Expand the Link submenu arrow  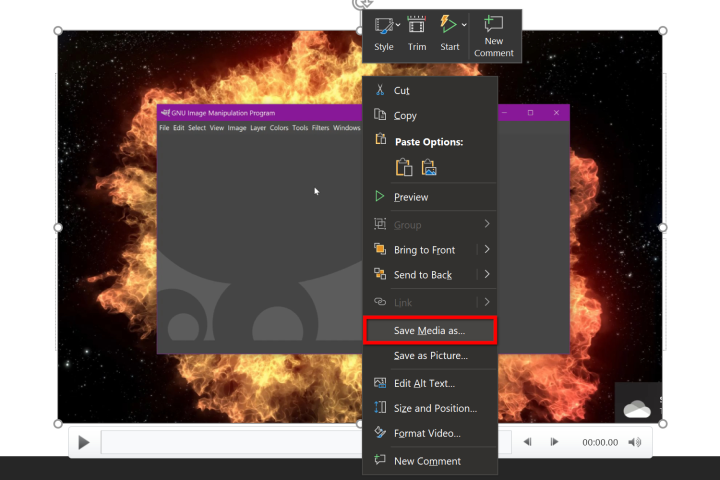coord(487,302)
